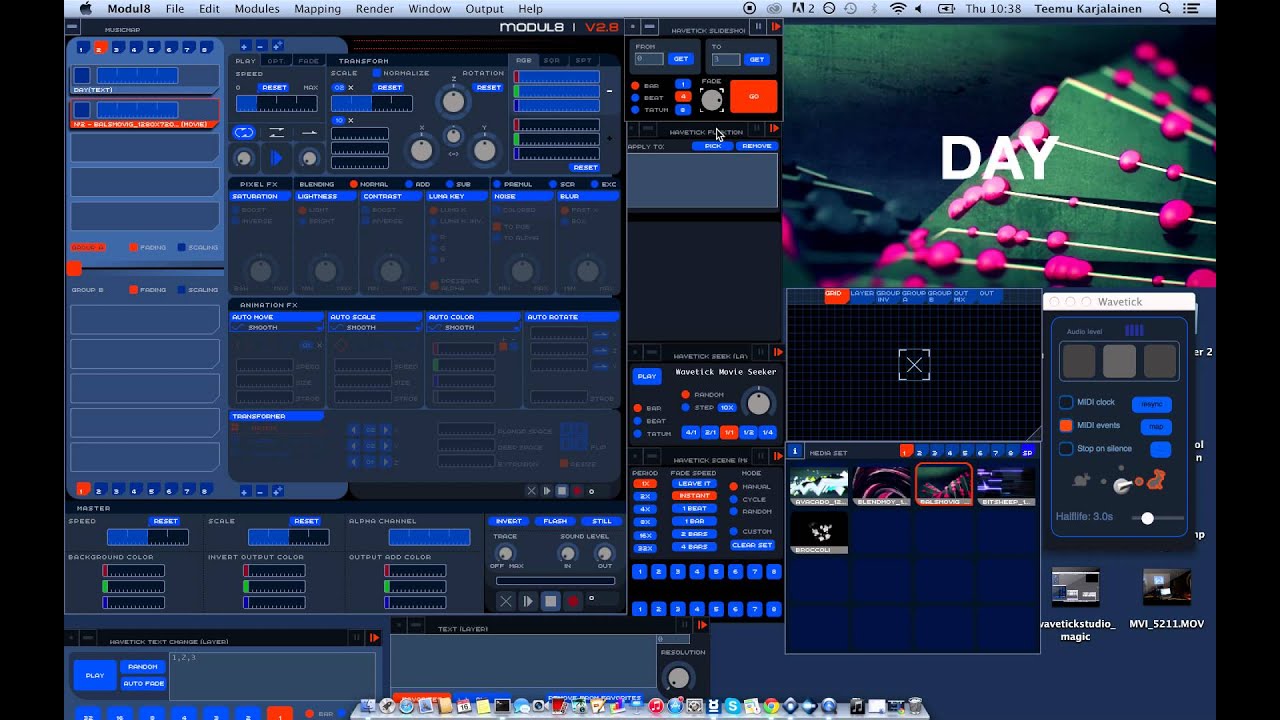Start the Wavetick Function module play icon
Viewport: 1280px width, 720px height.
click(775, 129)
